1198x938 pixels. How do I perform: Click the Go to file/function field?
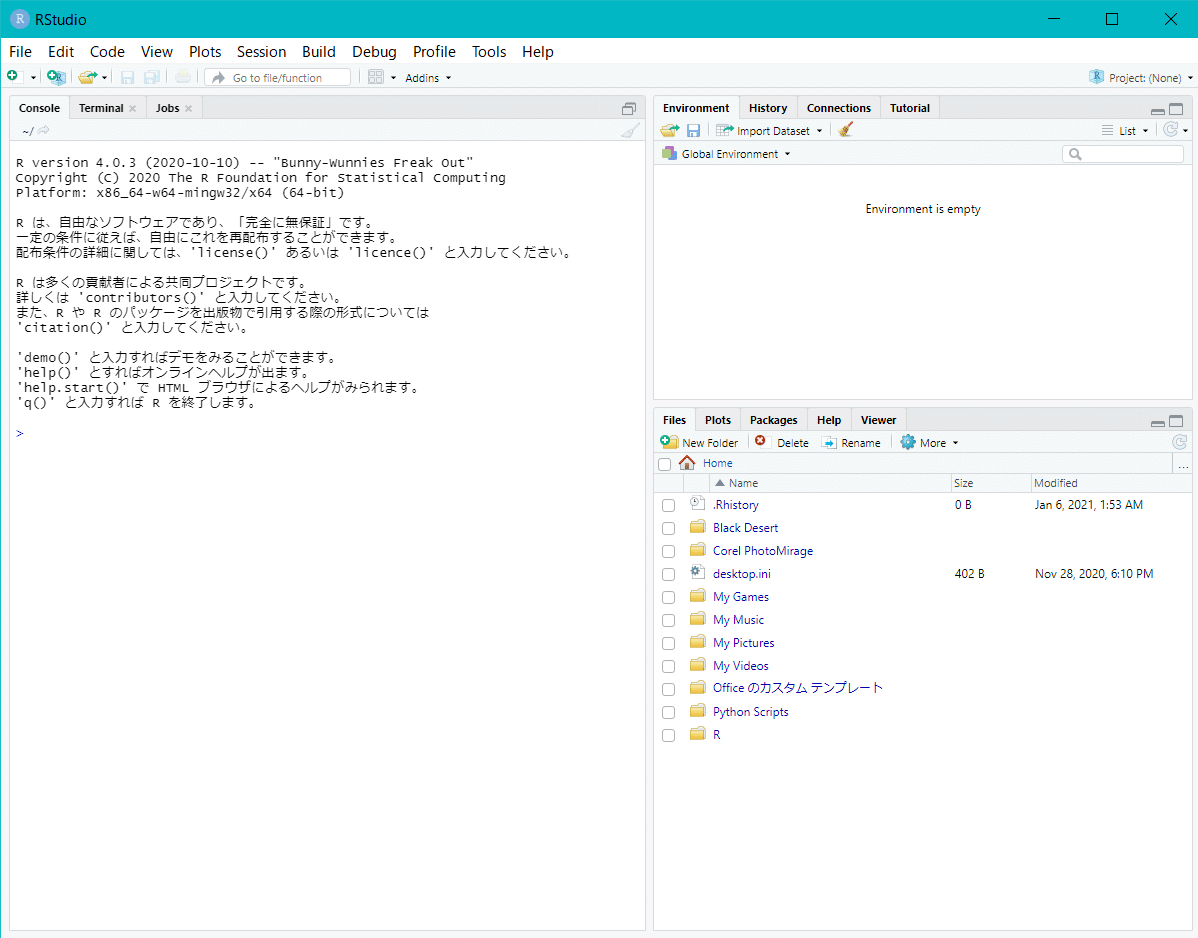coord(278,77)
